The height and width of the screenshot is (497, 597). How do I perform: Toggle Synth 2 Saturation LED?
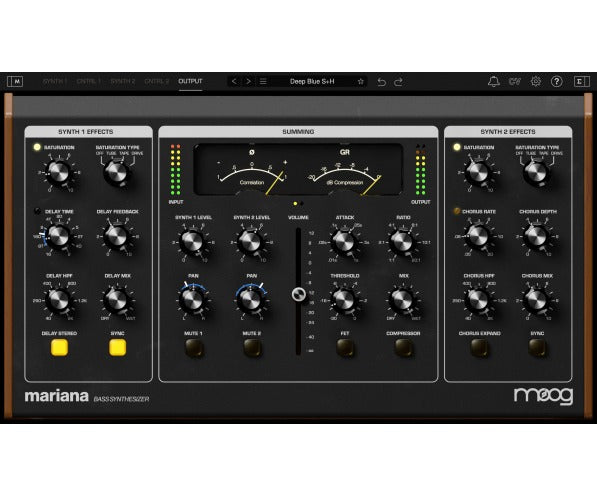click(457, 147)
